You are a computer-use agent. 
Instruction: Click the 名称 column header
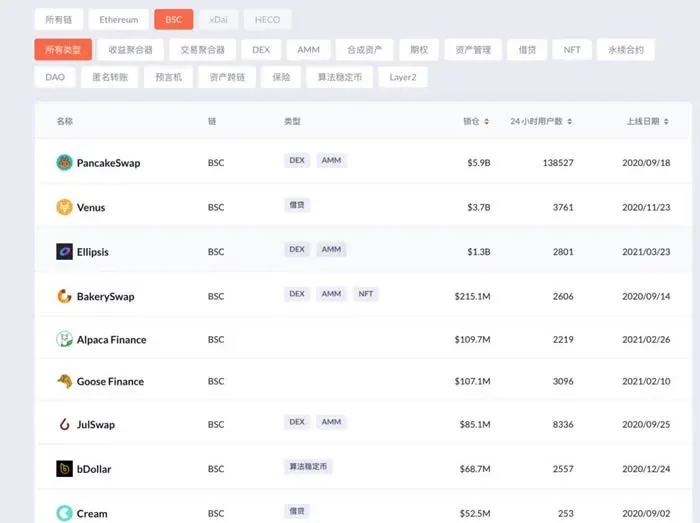tap(65, 121)
